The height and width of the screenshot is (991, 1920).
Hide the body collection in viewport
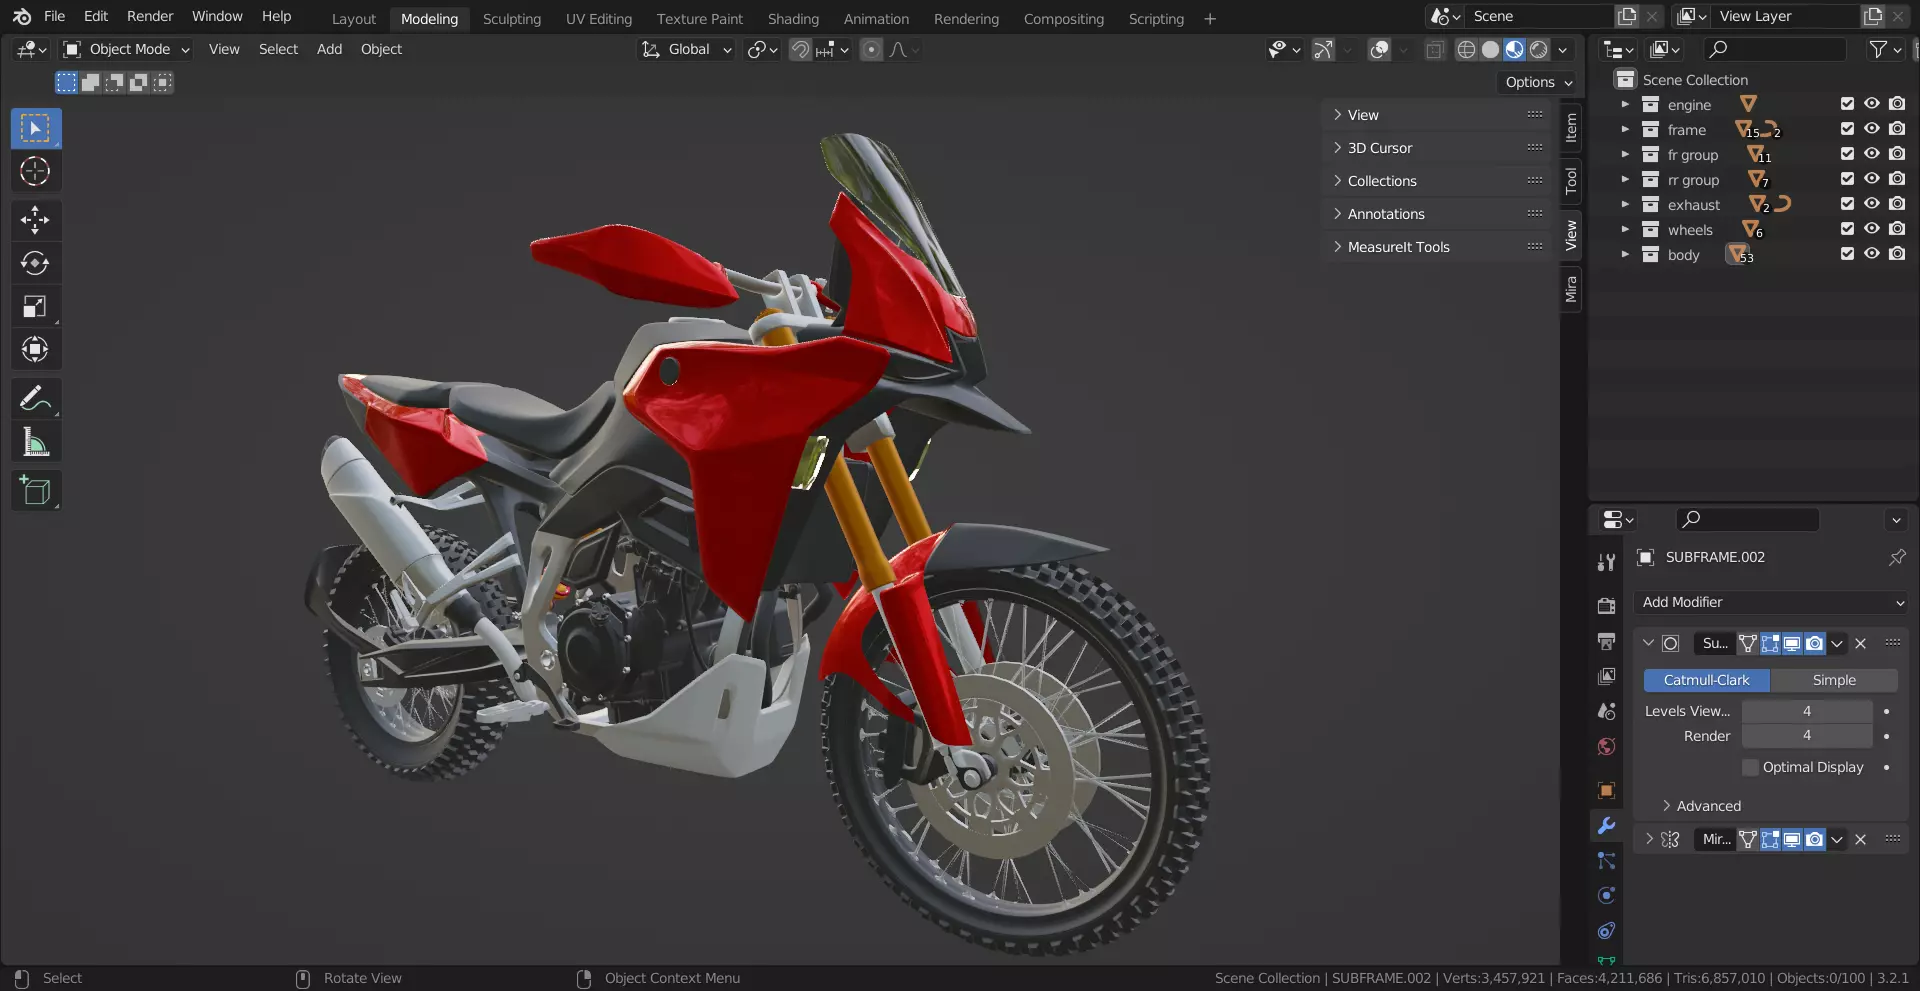point(1872,254)
